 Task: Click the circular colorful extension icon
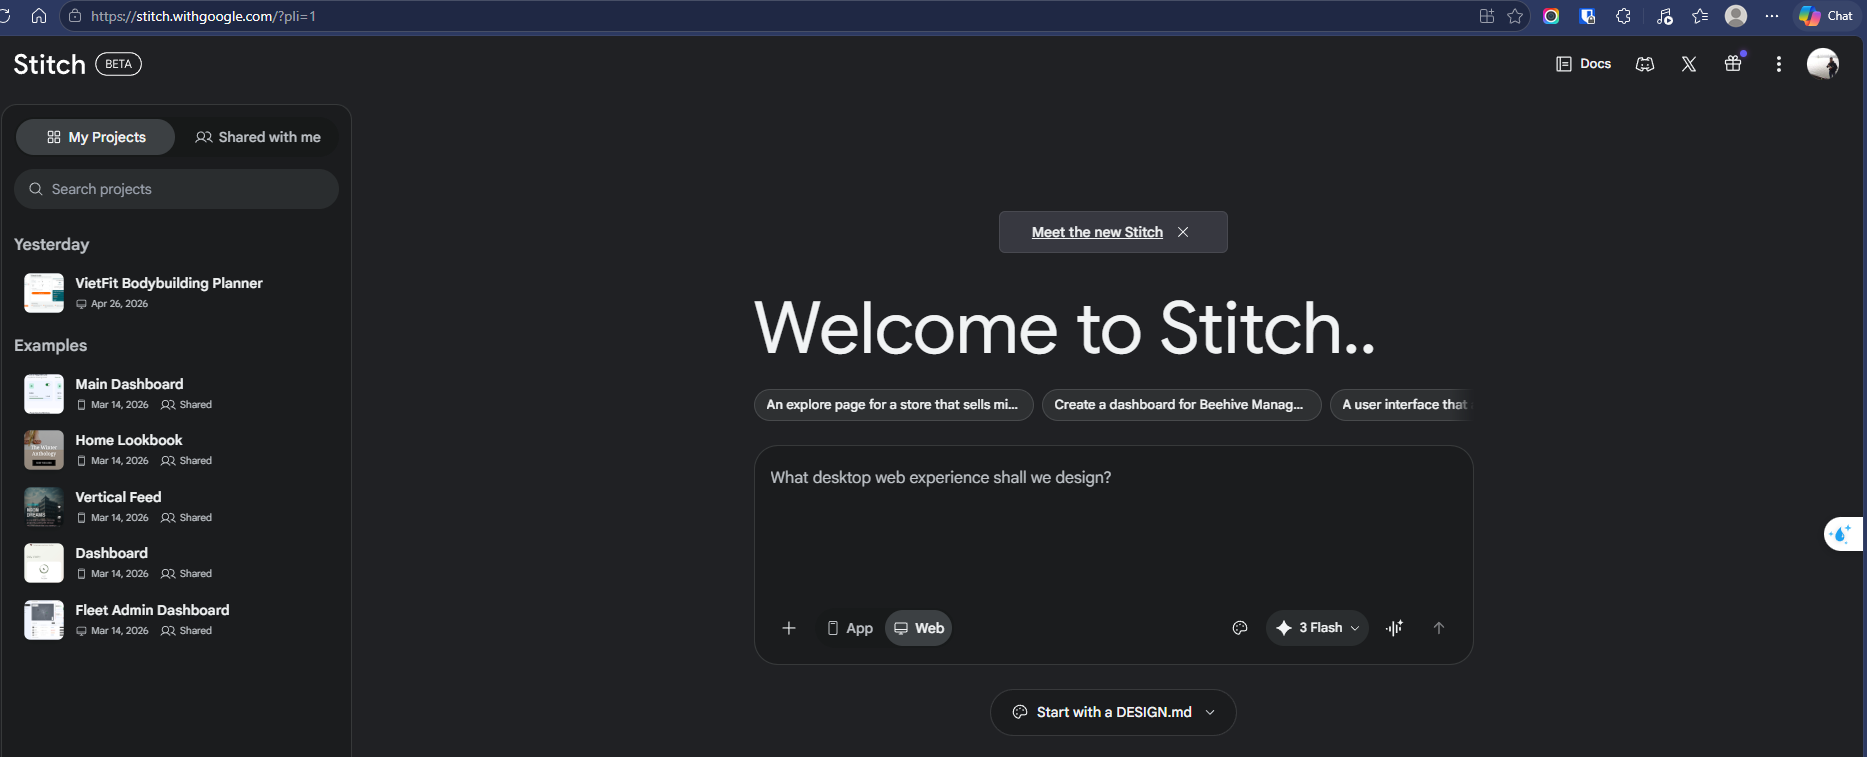1551,16
